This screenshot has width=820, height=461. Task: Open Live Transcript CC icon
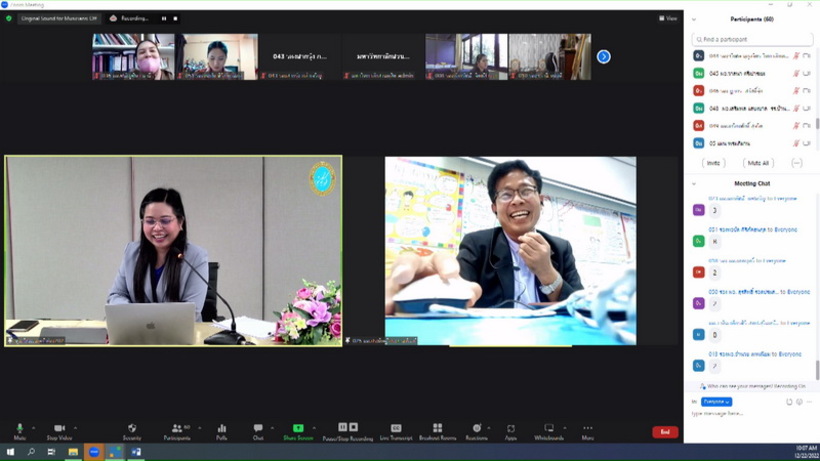[x=396, y=428]
